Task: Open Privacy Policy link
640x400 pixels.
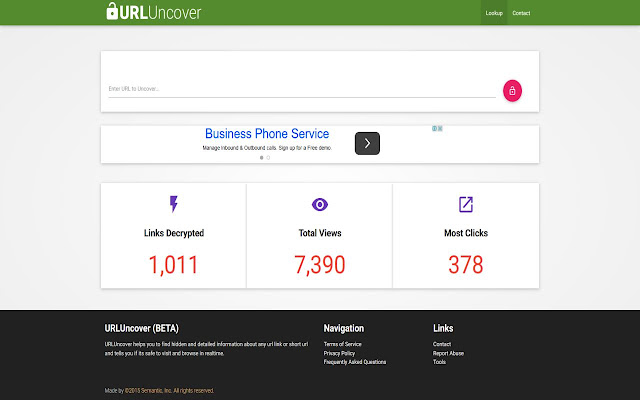Action: coord(339,353)
